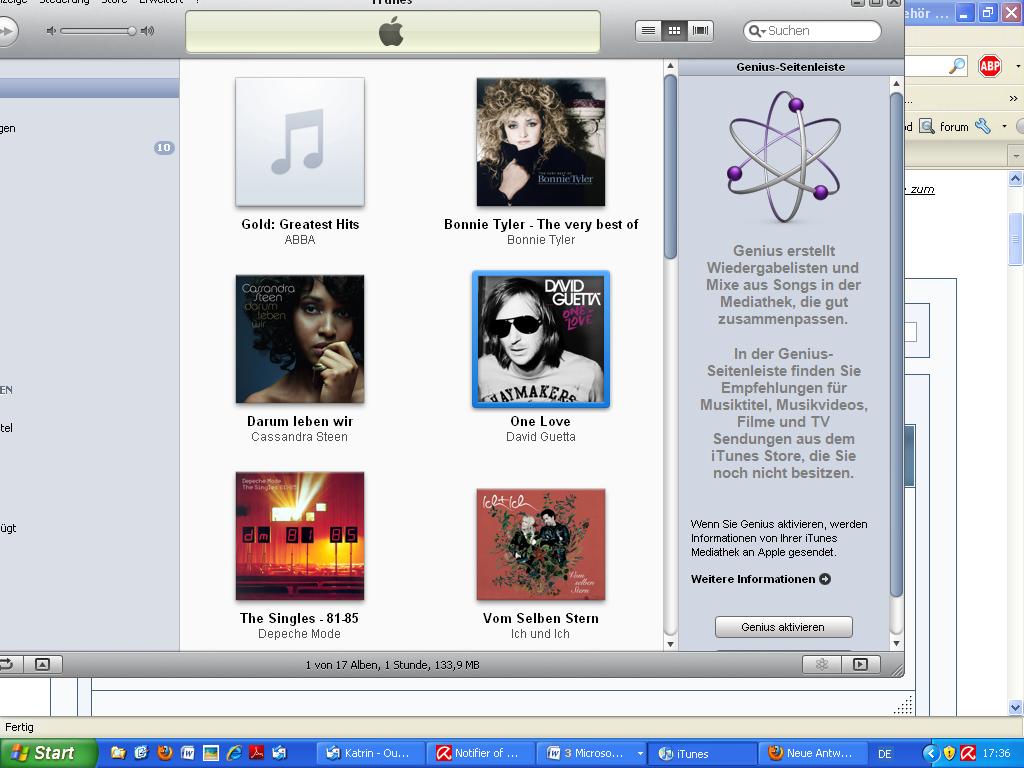This screenshot has height=768, width=1024.
Task: Switch to Neue Antwort Firefox taskbar button
Action: point(812,753)
